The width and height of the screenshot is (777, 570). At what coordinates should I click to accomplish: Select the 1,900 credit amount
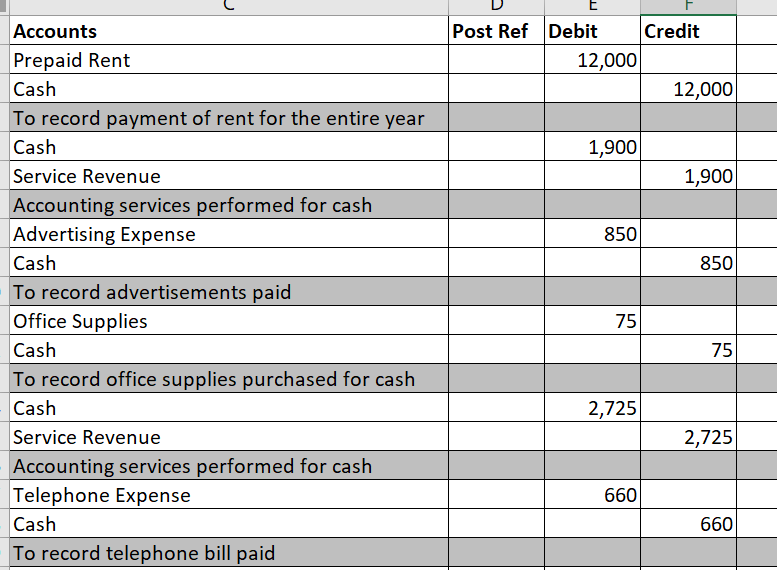[688, 176]
